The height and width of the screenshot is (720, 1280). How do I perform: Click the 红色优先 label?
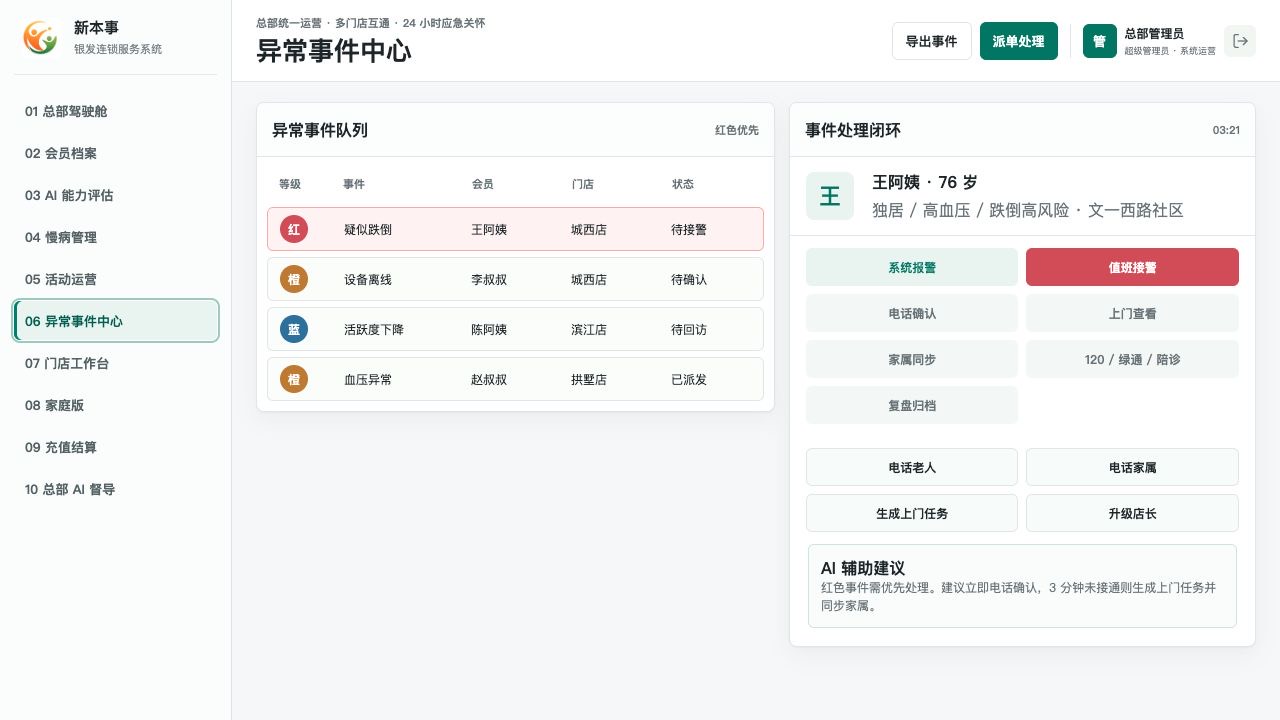[x=737, y=130]
